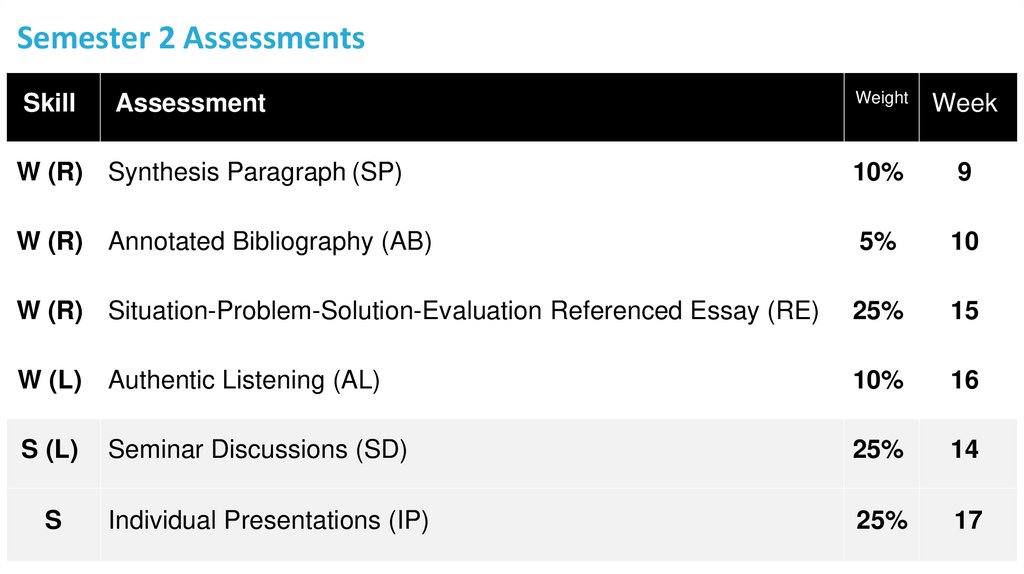Click the Individual Presentations (IP) entry

[x=267, y=520]
